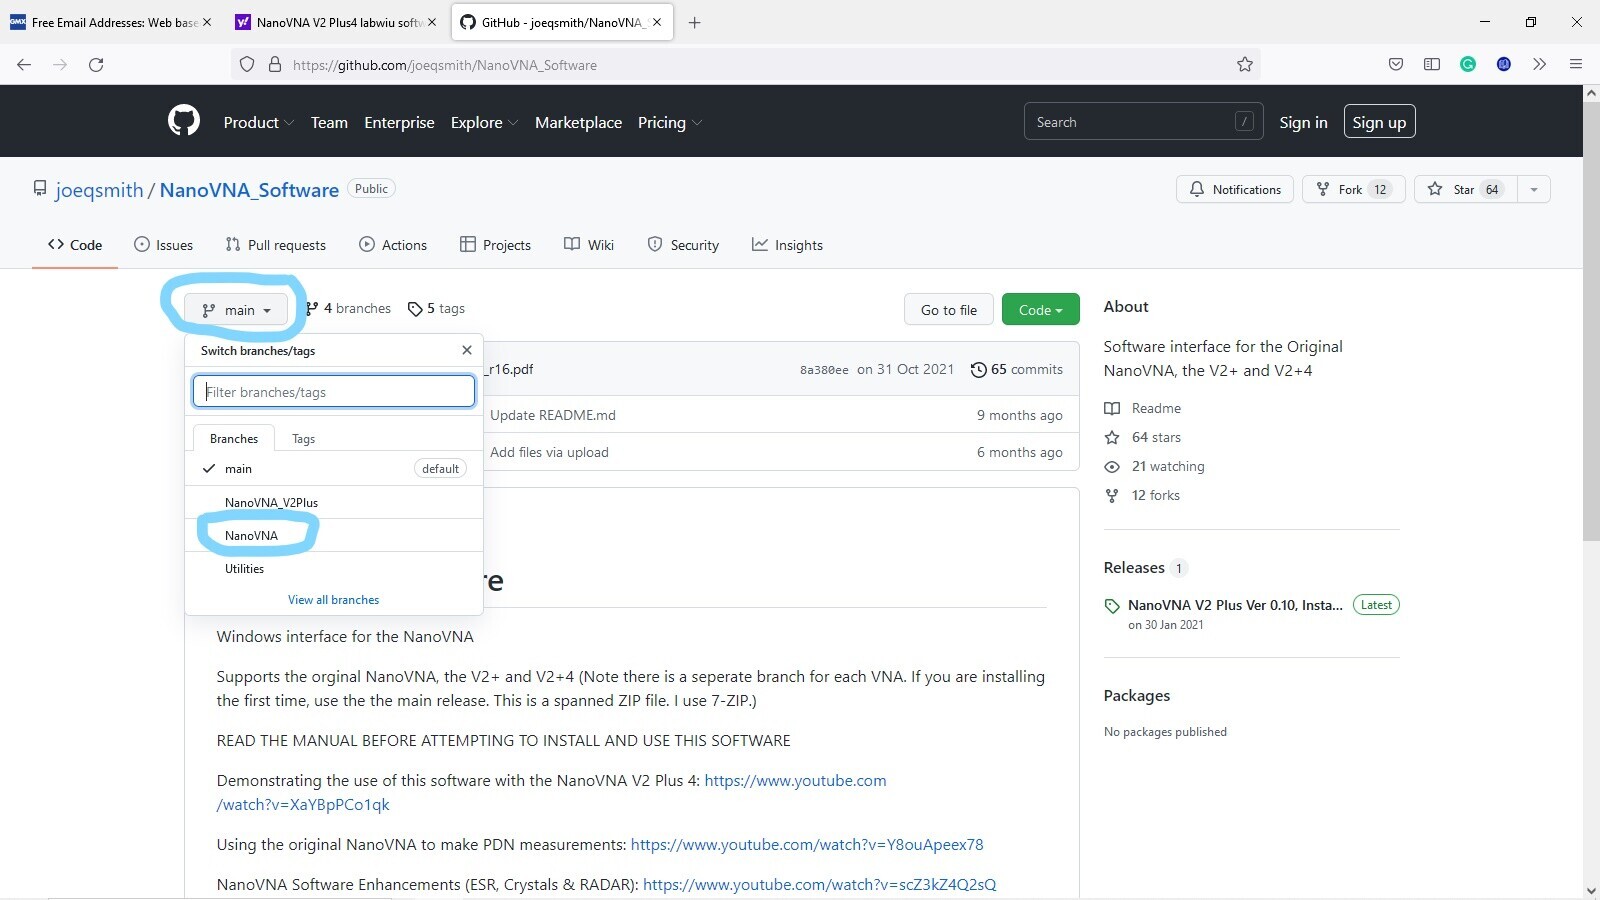The width and height of the screenshot is (1600, 900).
Task: Bookmark this page with star icon
Action: [x=1244, y=64]
